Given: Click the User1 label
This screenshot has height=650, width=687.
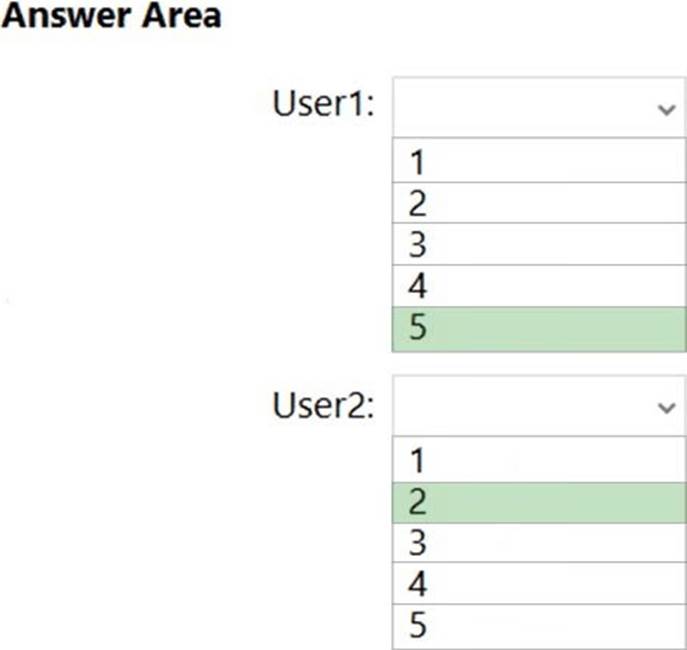Looking at the screenshot, I should 322,105.
